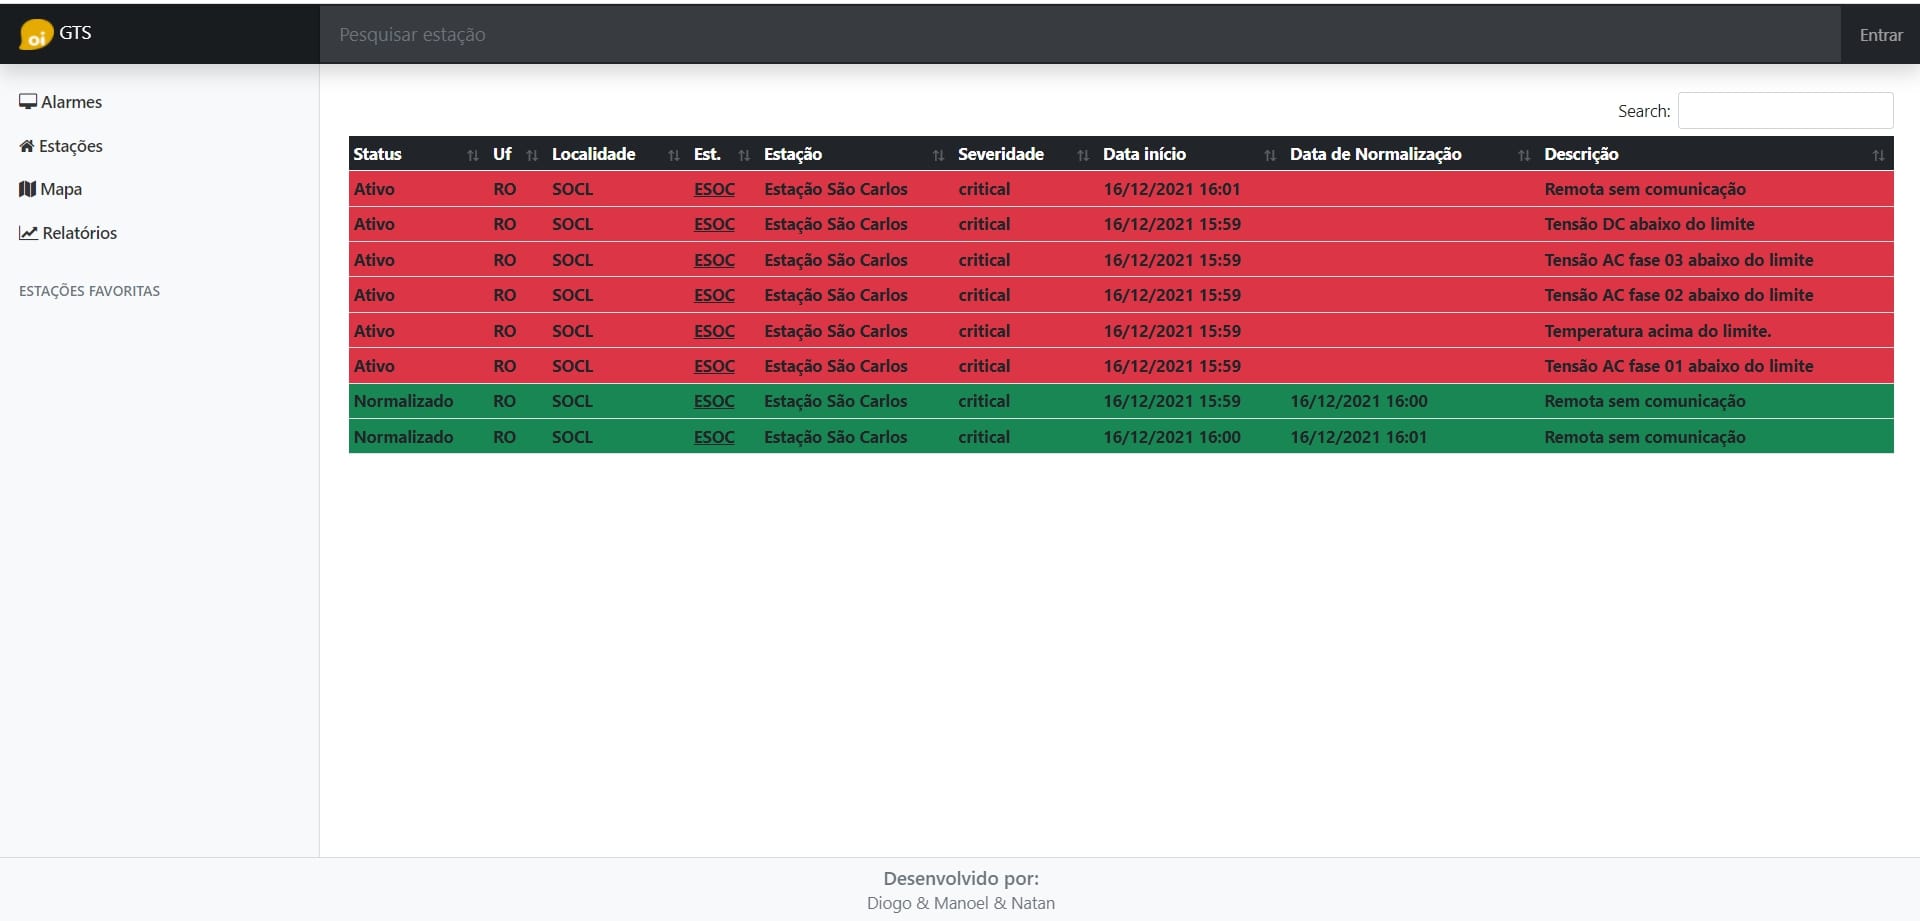Sort table by Estação column arrows

coord(938,155)
